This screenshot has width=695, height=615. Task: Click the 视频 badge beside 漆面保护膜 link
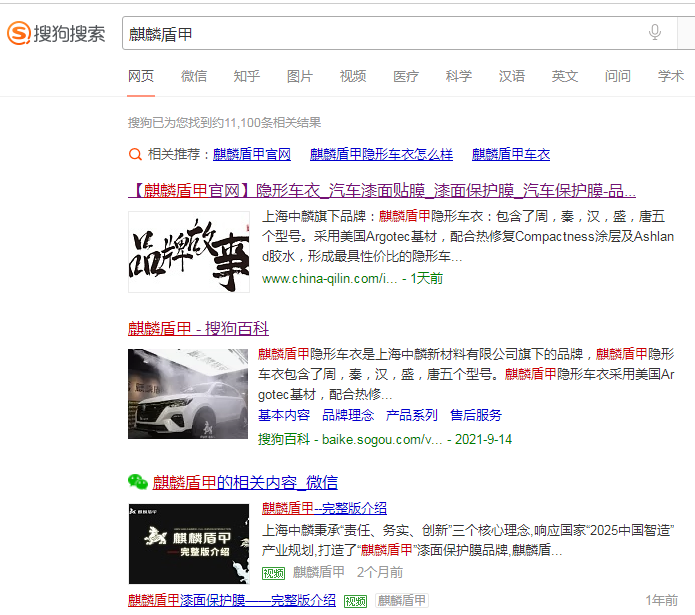point(355,601)
